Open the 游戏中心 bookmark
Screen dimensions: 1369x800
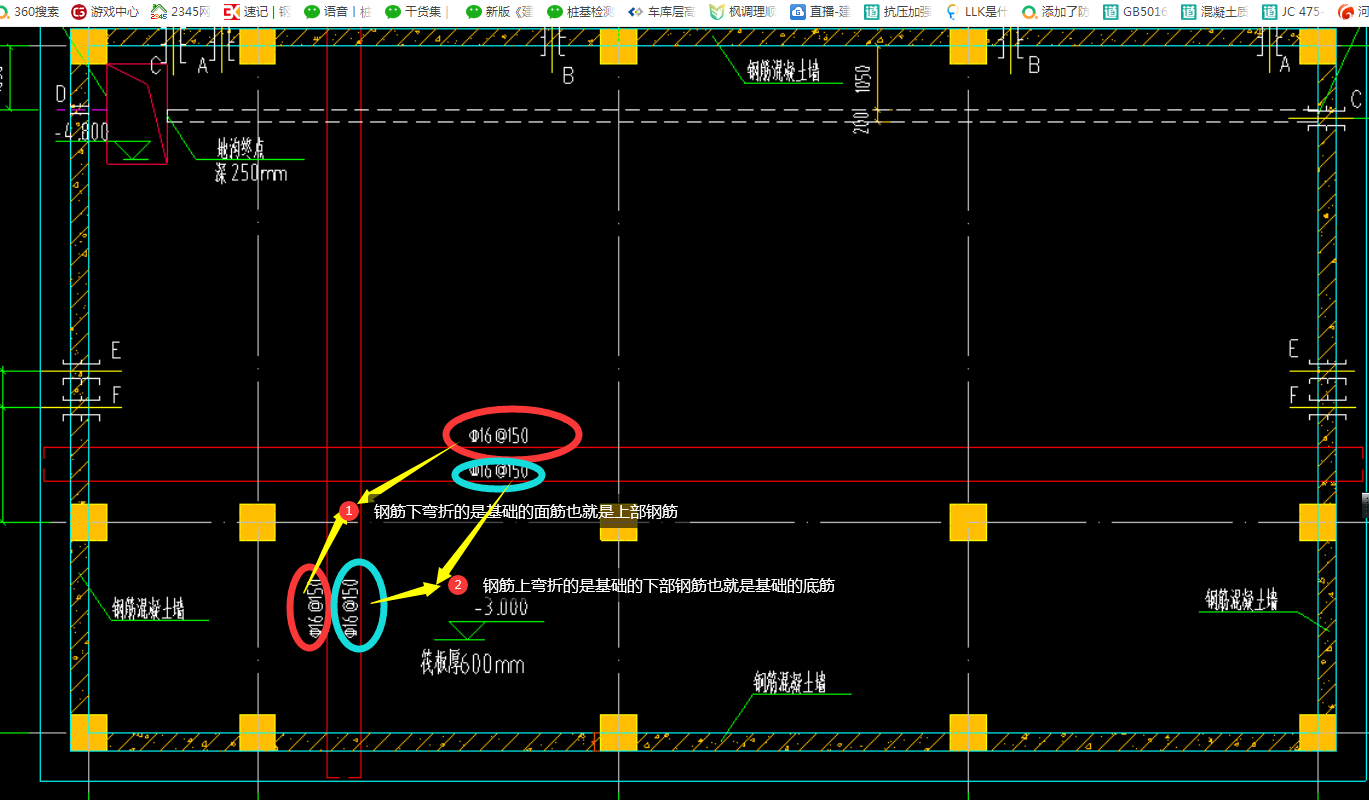[x=105, y=12]
